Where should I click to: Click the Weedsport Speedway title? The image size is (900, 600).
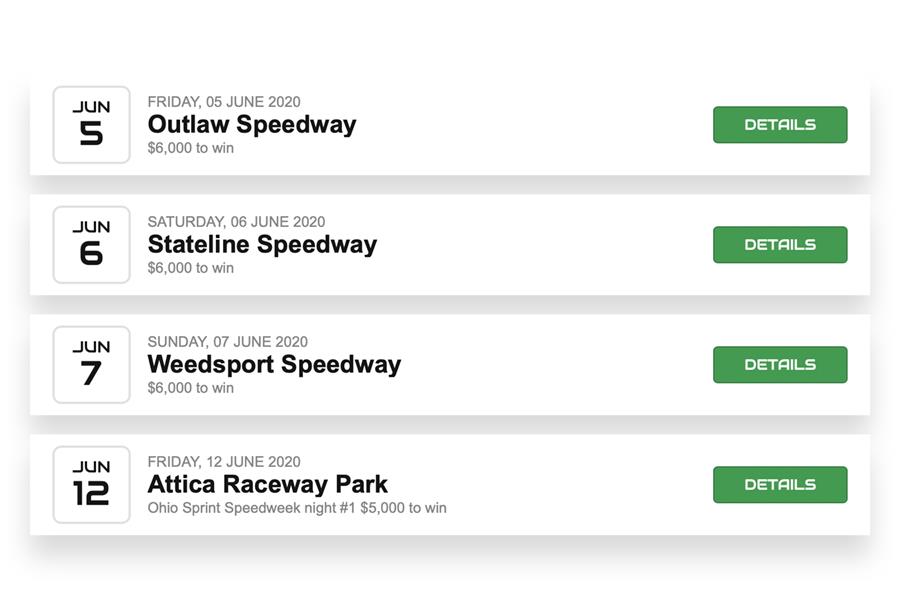point(274,365)
